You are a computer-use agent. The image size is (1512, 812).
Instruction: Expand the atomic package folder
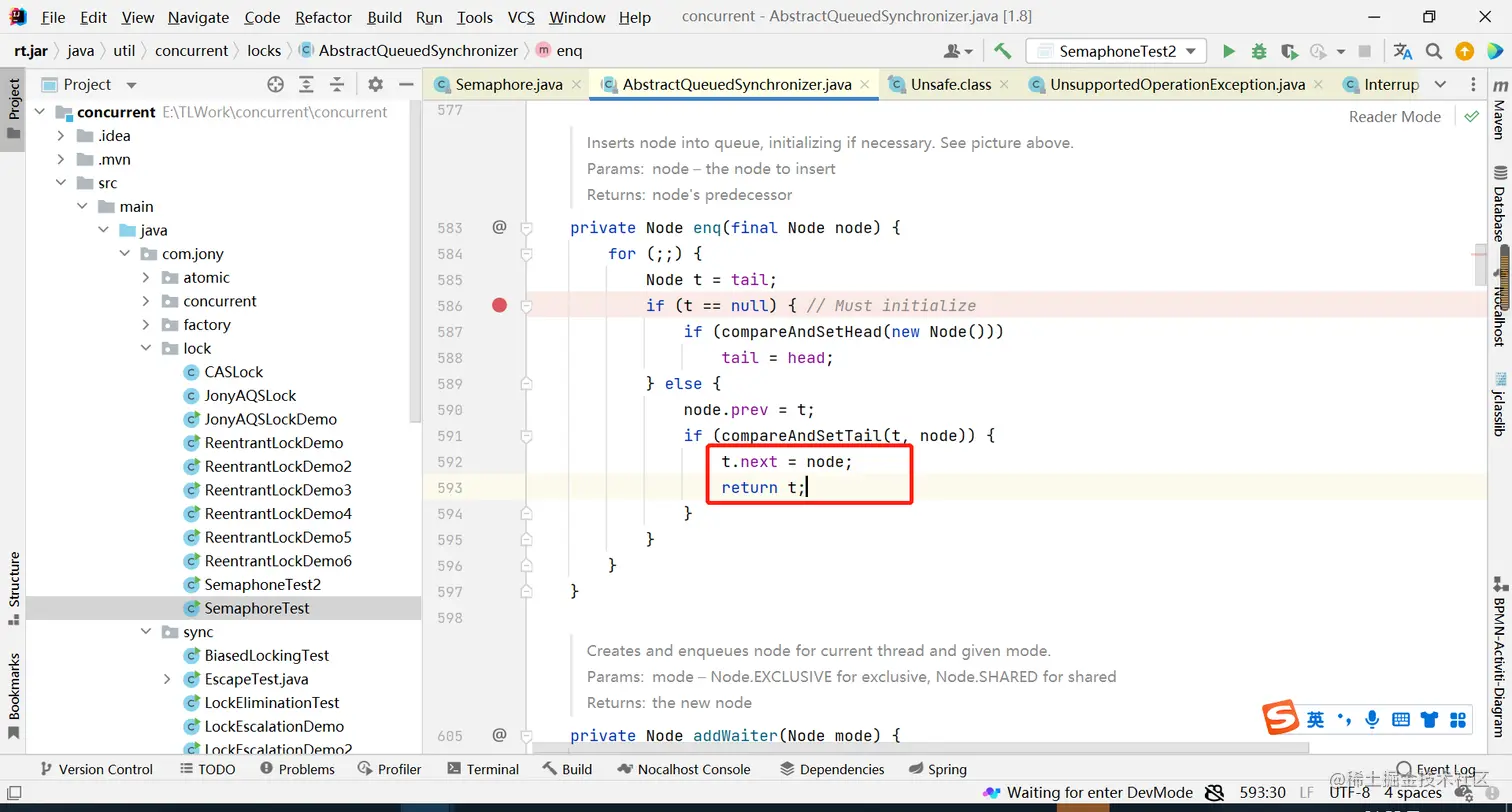(146, 277)
